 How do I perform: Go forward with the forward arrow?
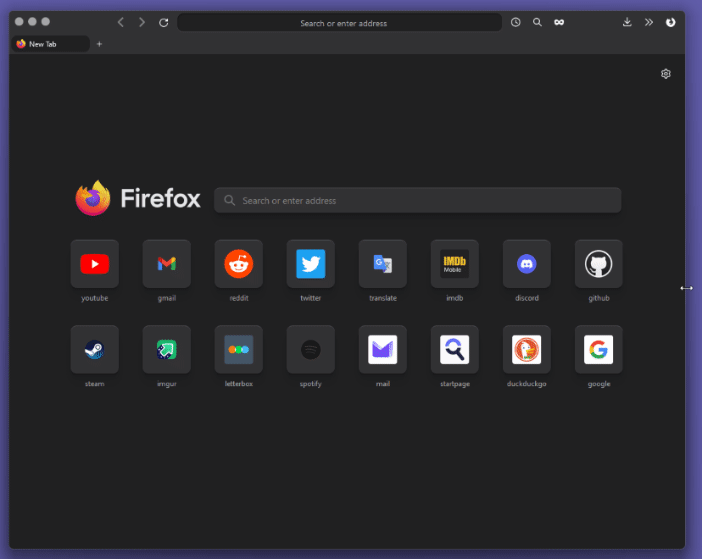(142, 22)
